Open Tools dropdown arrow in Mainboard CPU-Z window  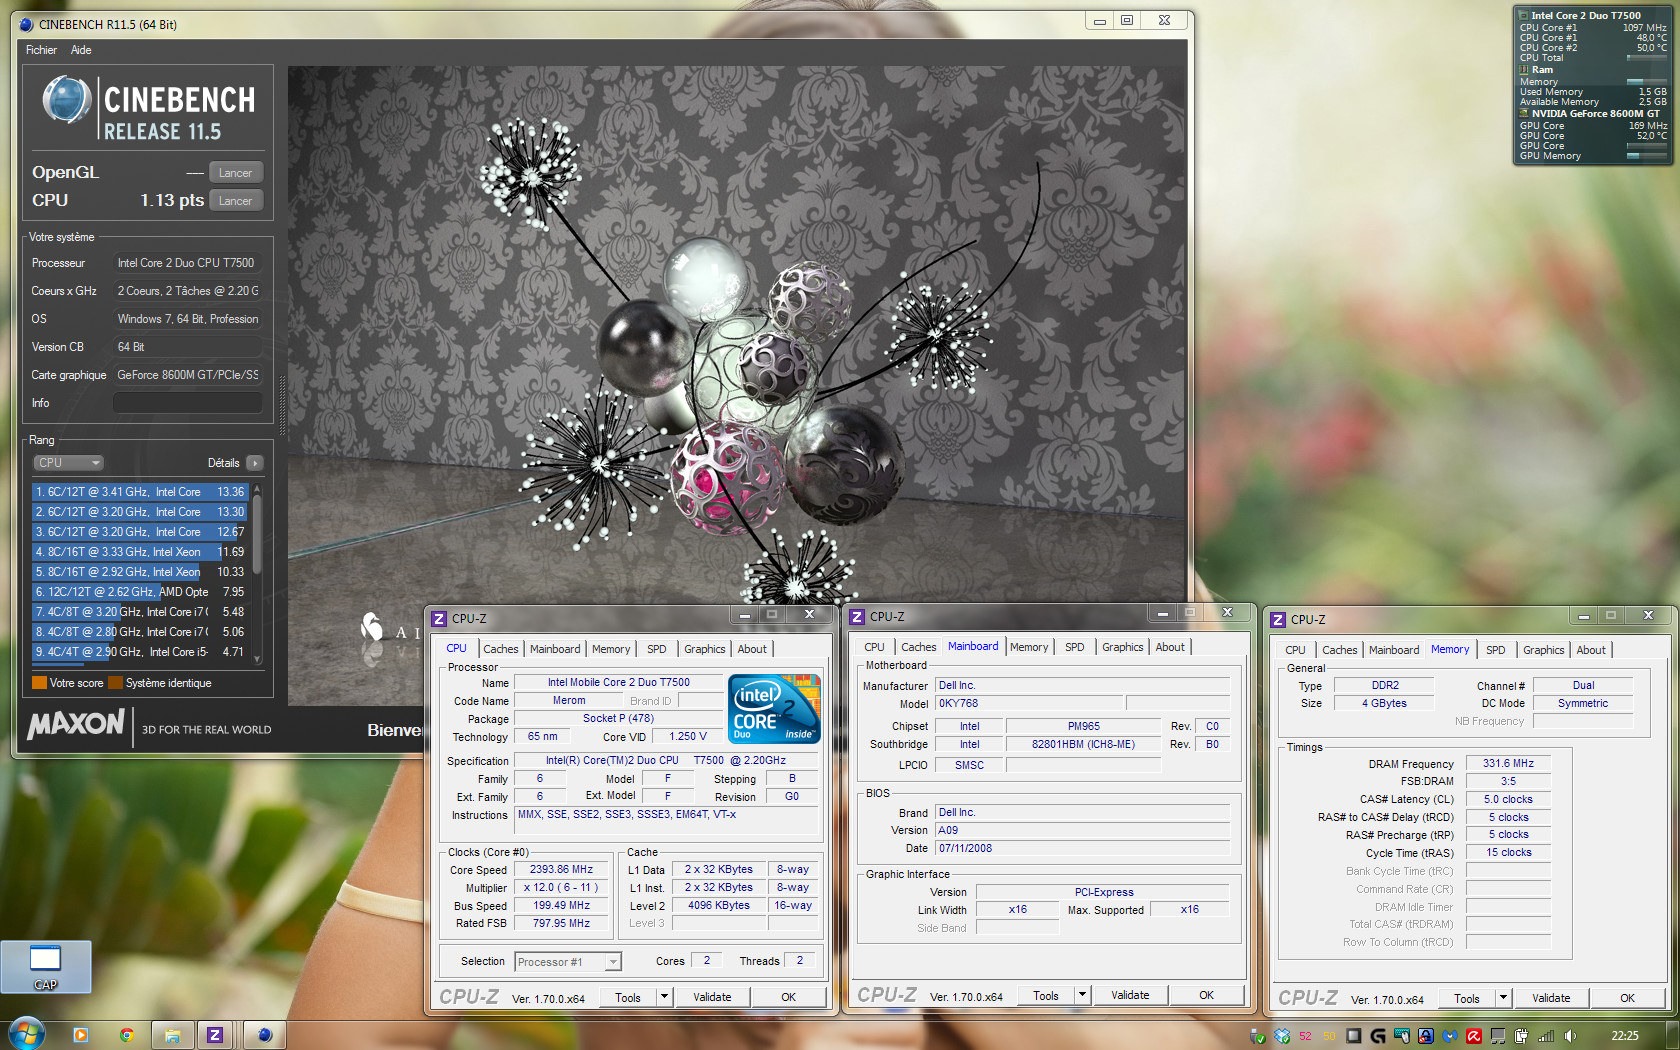pyautogui.click(x=1082, y=995)
